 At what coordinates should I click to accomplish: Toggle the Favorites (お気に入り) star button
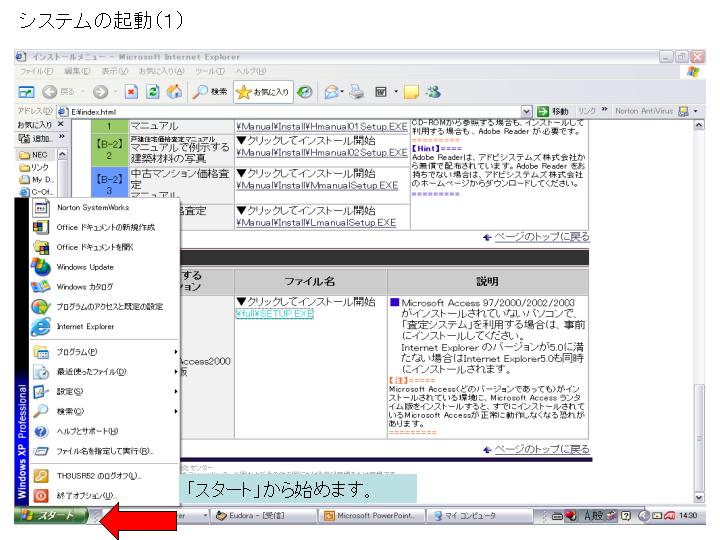(x=263, y=92)
